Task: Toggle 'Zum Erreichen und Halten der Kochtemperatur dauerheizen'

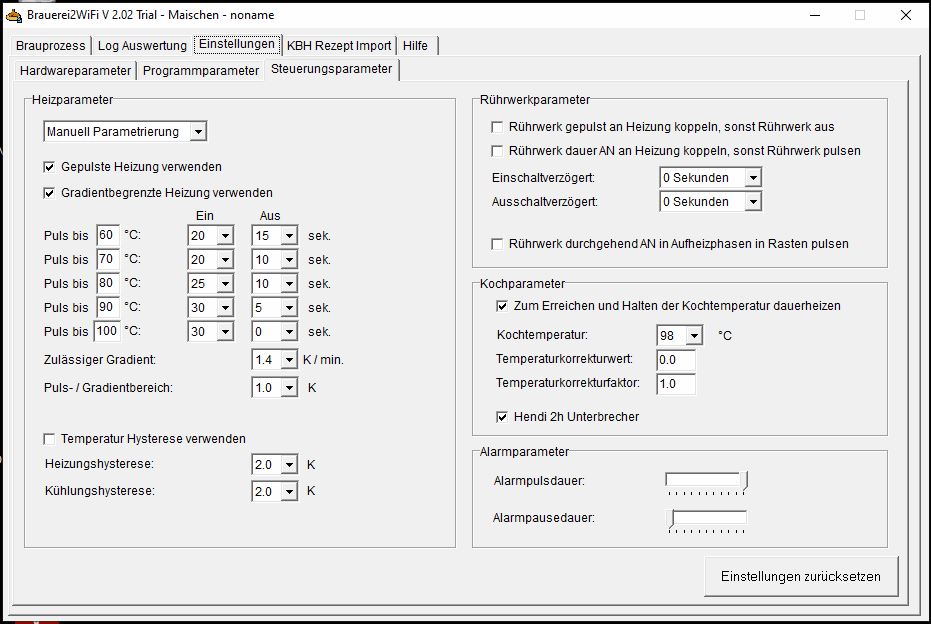Action: (x=503, y=306)
